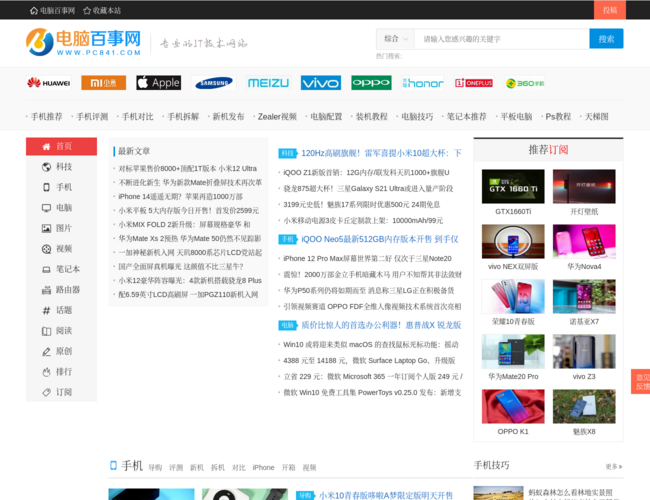Open the Samsung brand logo

tap(214, 83)
